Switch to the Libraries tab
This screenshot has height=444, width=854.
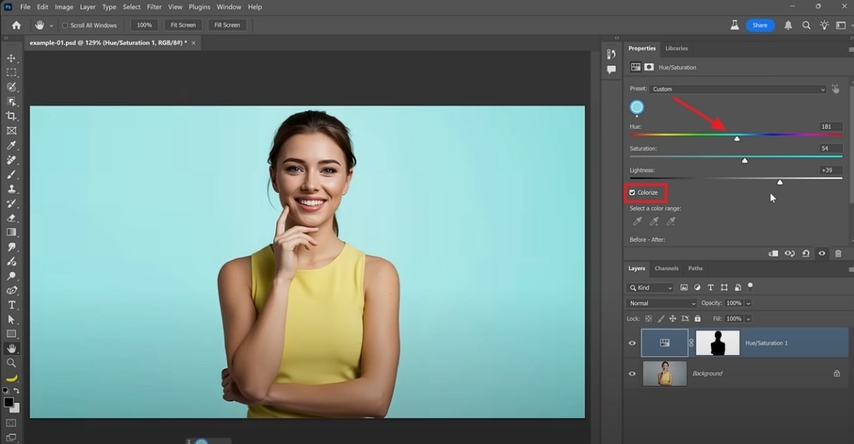676,48
